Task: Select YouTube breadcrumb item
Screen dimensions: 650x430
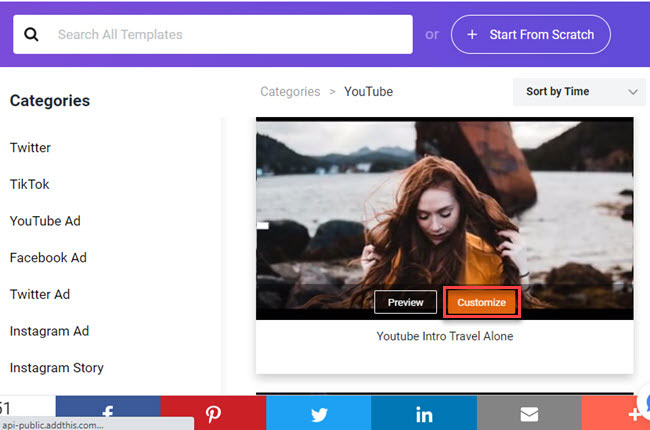Action: click(369, 91)
